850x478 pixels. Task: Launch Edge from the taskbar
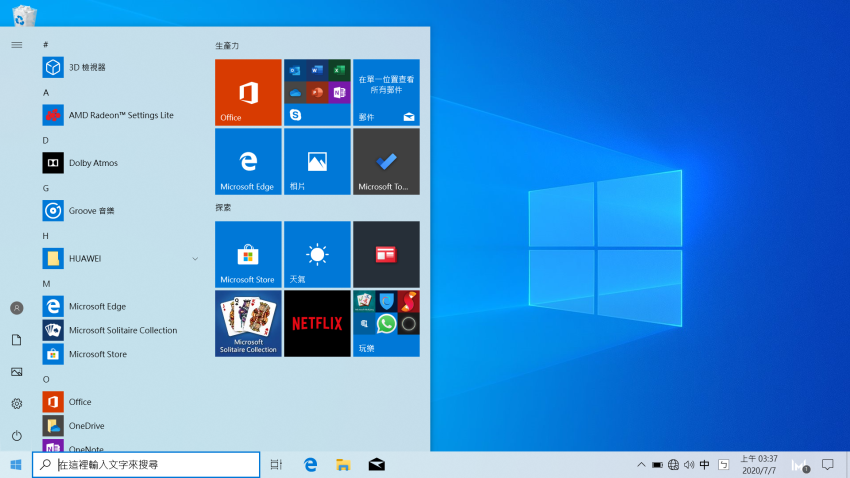pyautogui.click(x=310, y=464)
